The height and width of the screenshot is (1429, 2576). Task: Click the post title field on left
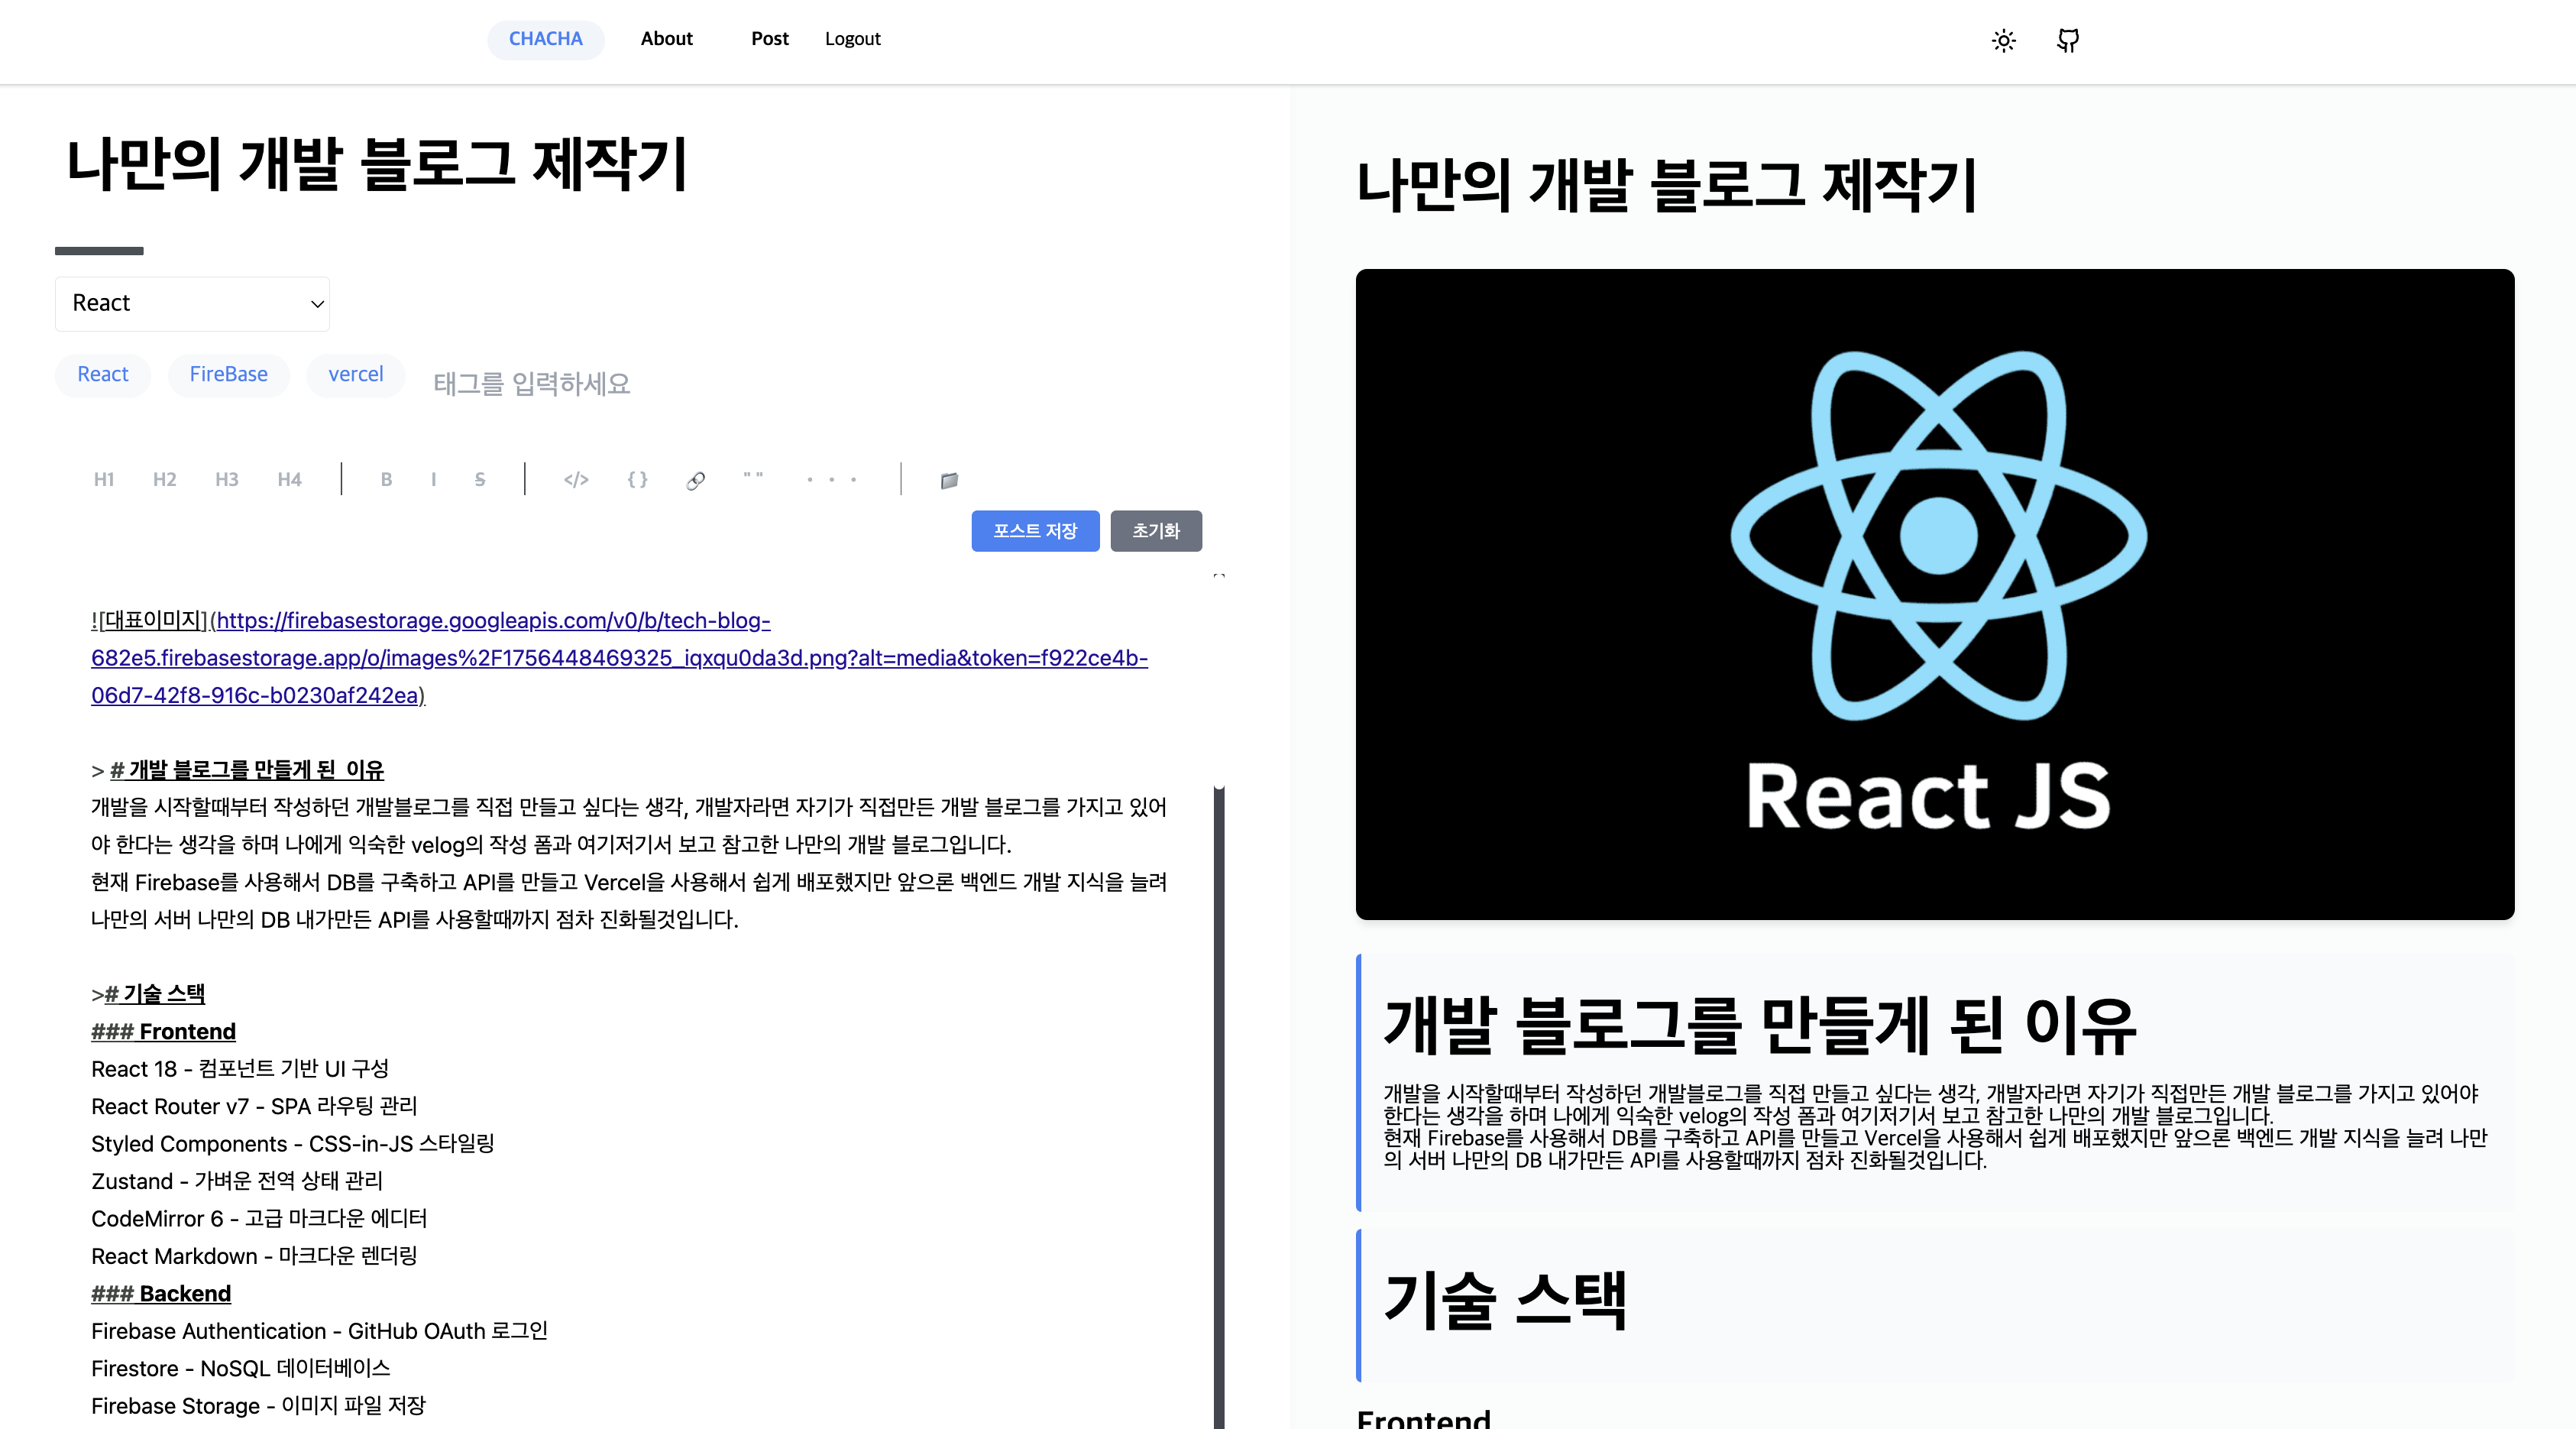coord(377,164)
